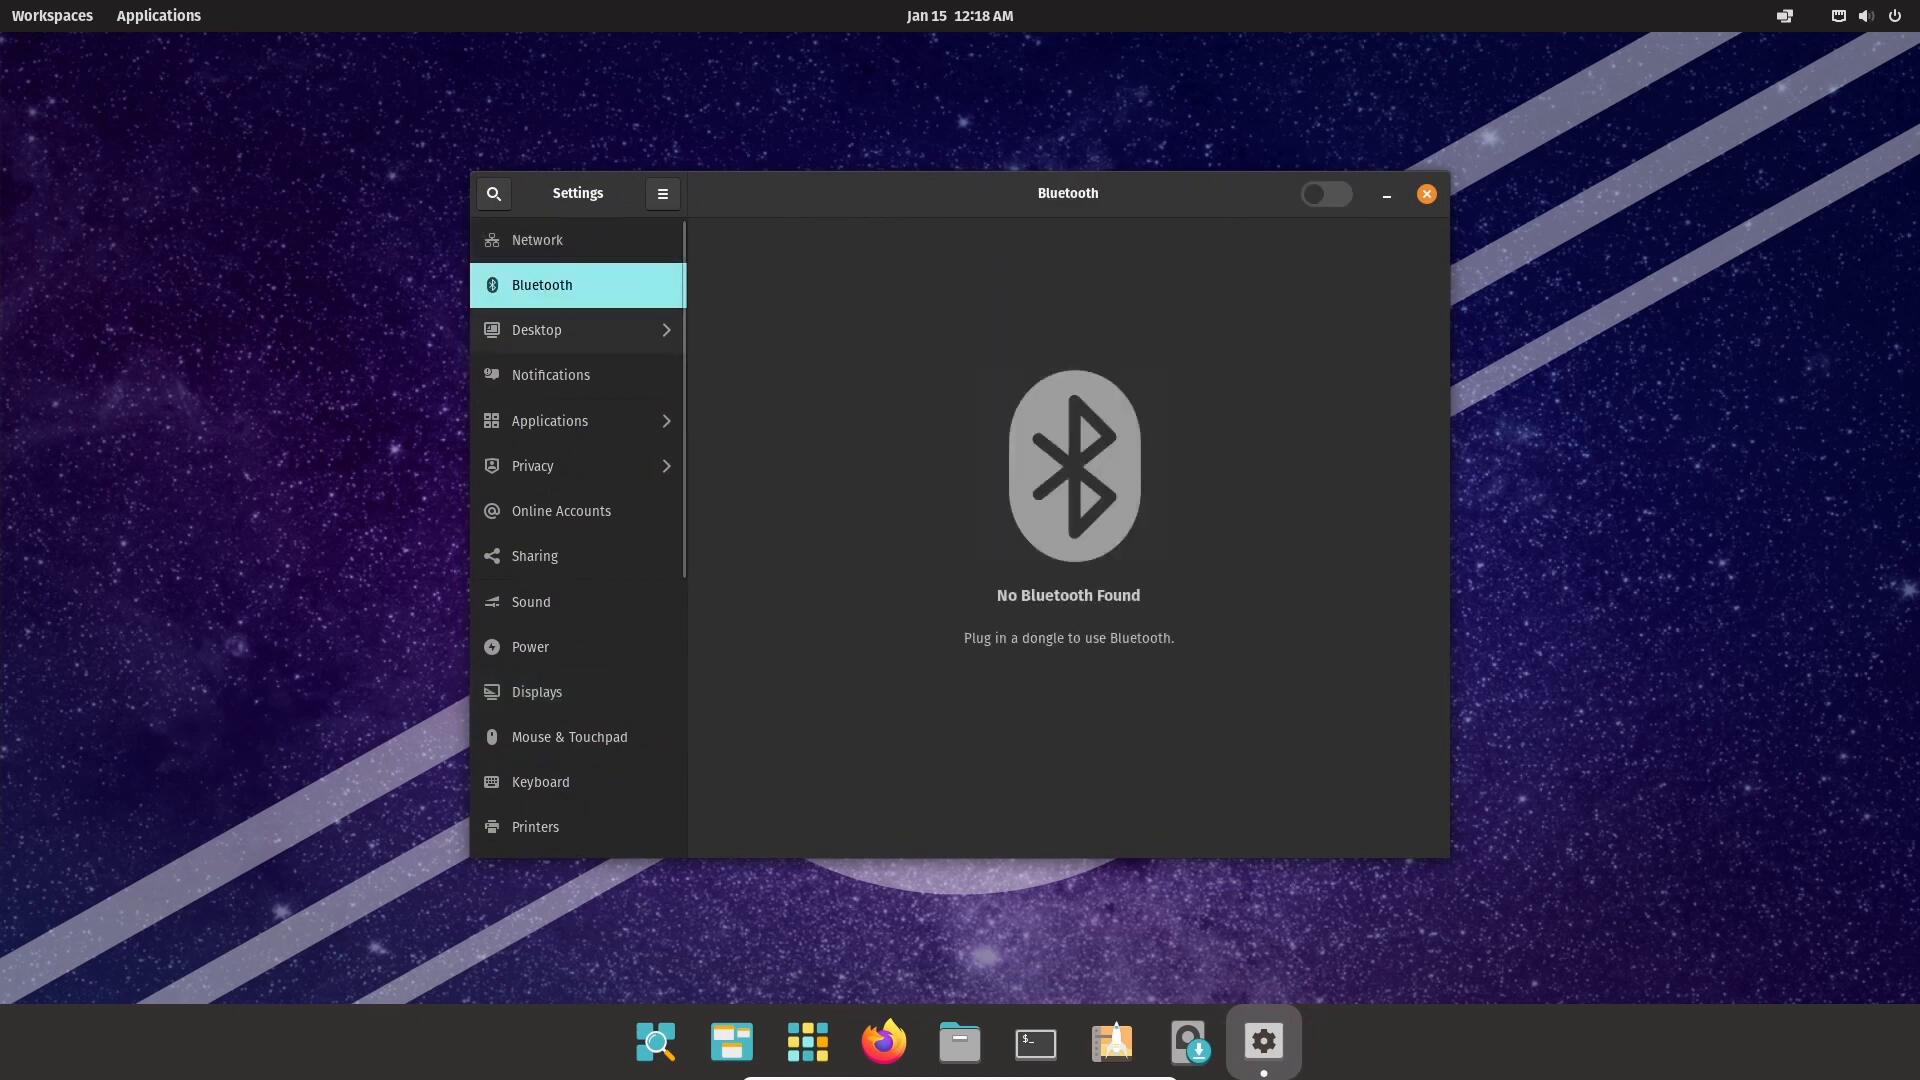The image size is (1920, 1080).
Task: Open the Workspaces overview
Action: pos(52,16)
